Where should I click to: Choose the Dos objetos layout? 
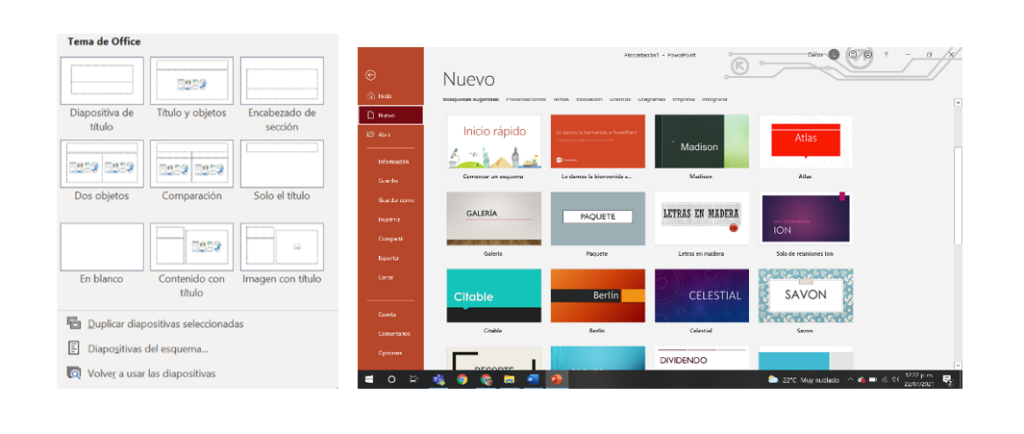(102, 170)
